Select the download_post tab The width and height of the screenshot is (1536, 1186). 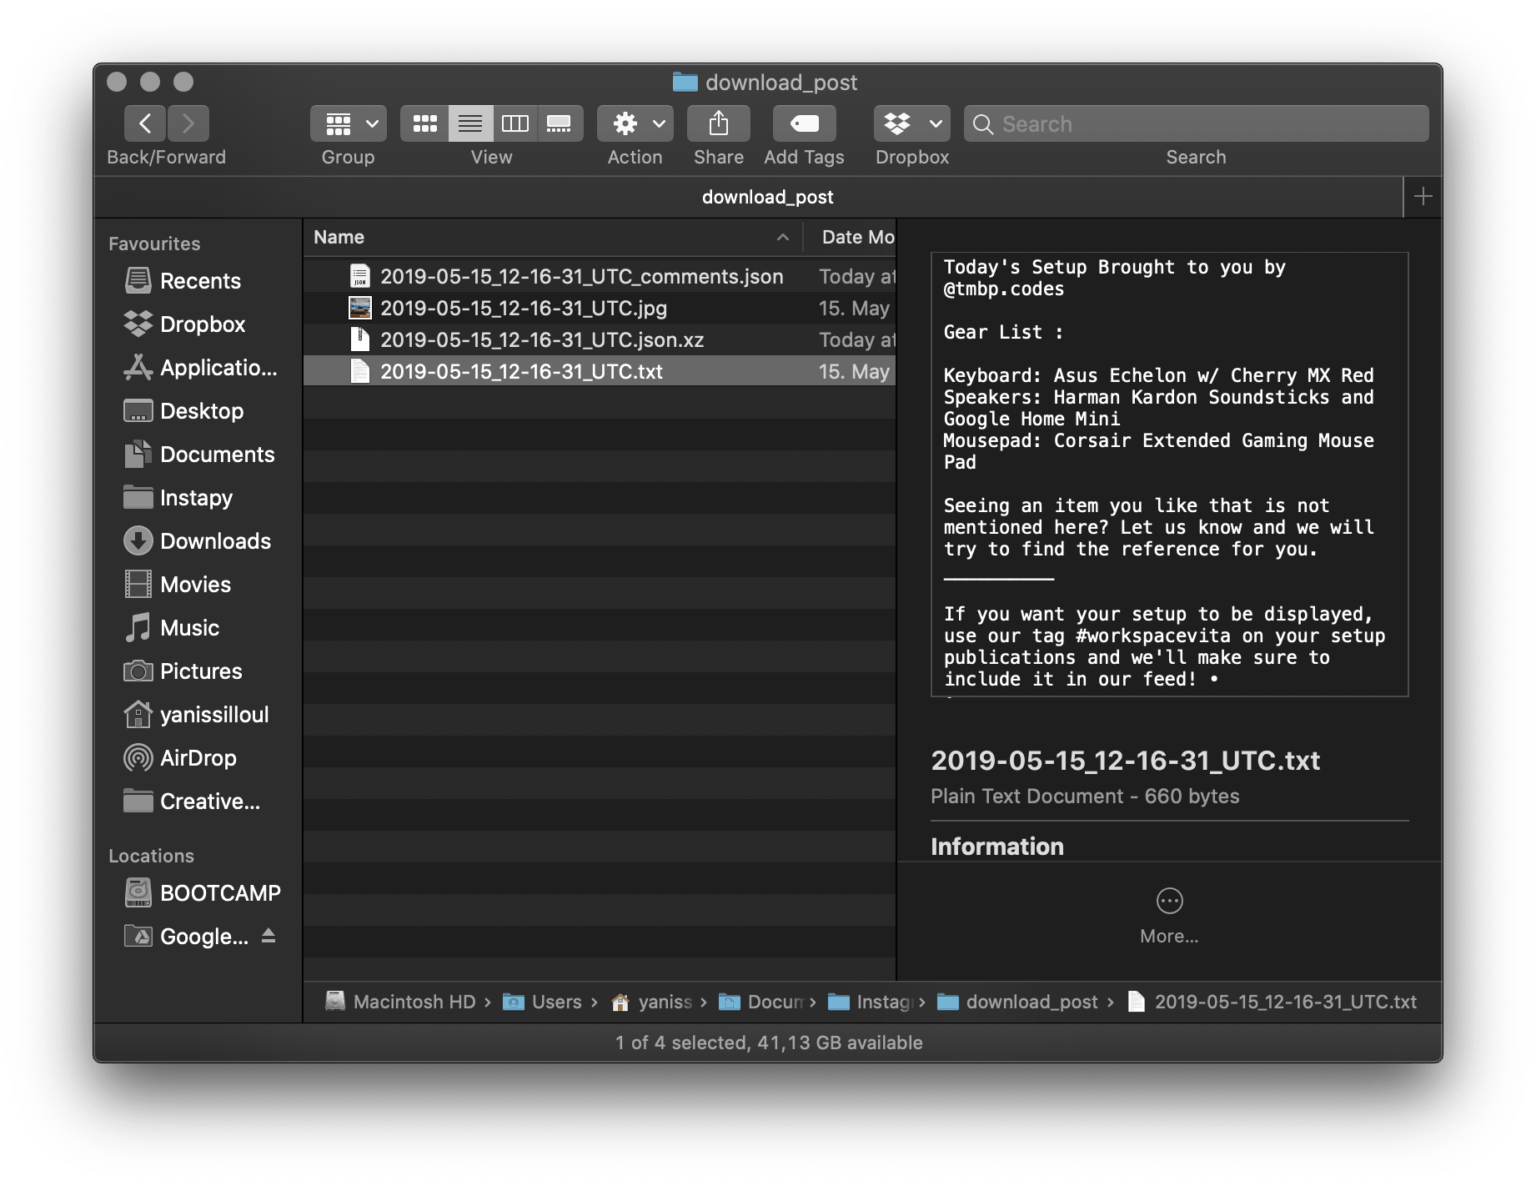click(x=767, y=196)
